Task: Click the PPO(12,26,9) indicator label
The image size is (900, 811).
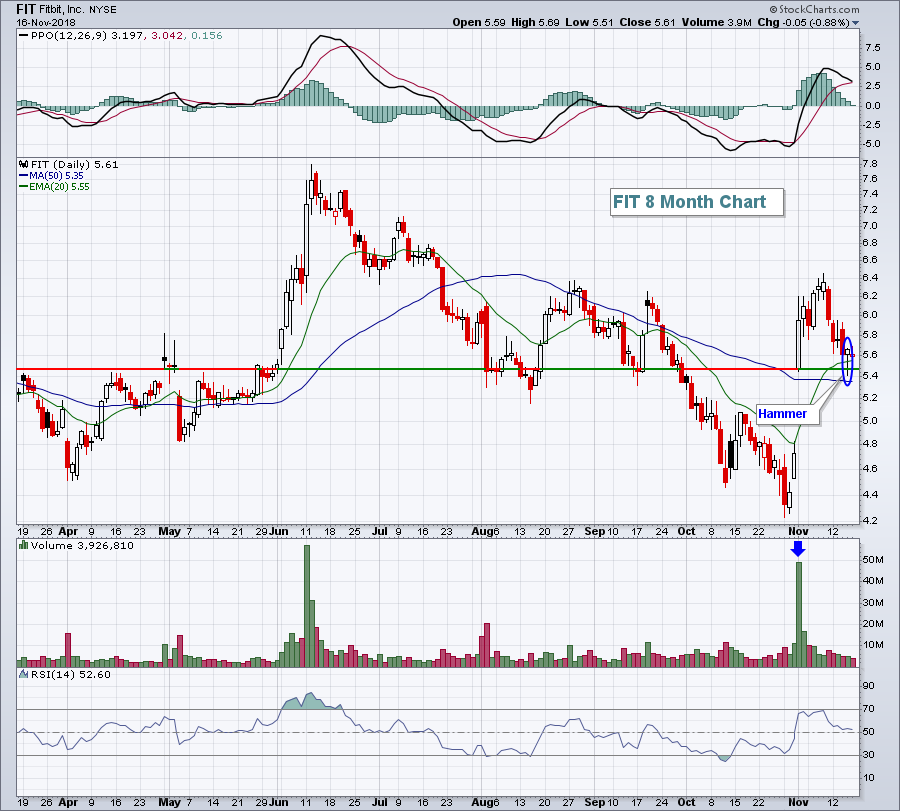Action: pyautogui.click(x=60, y=36)
